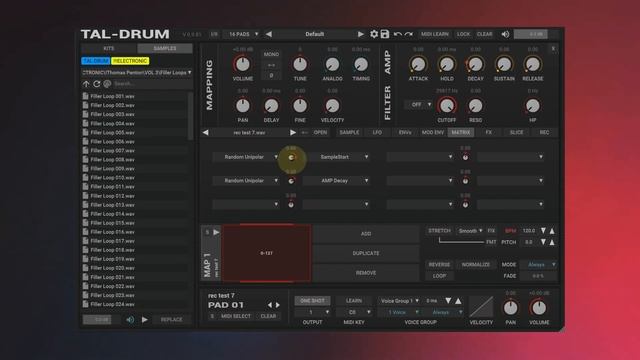Increase PITCH value with up arrow
The height and width of the screenshot is (360, 640).
point(552,242)
